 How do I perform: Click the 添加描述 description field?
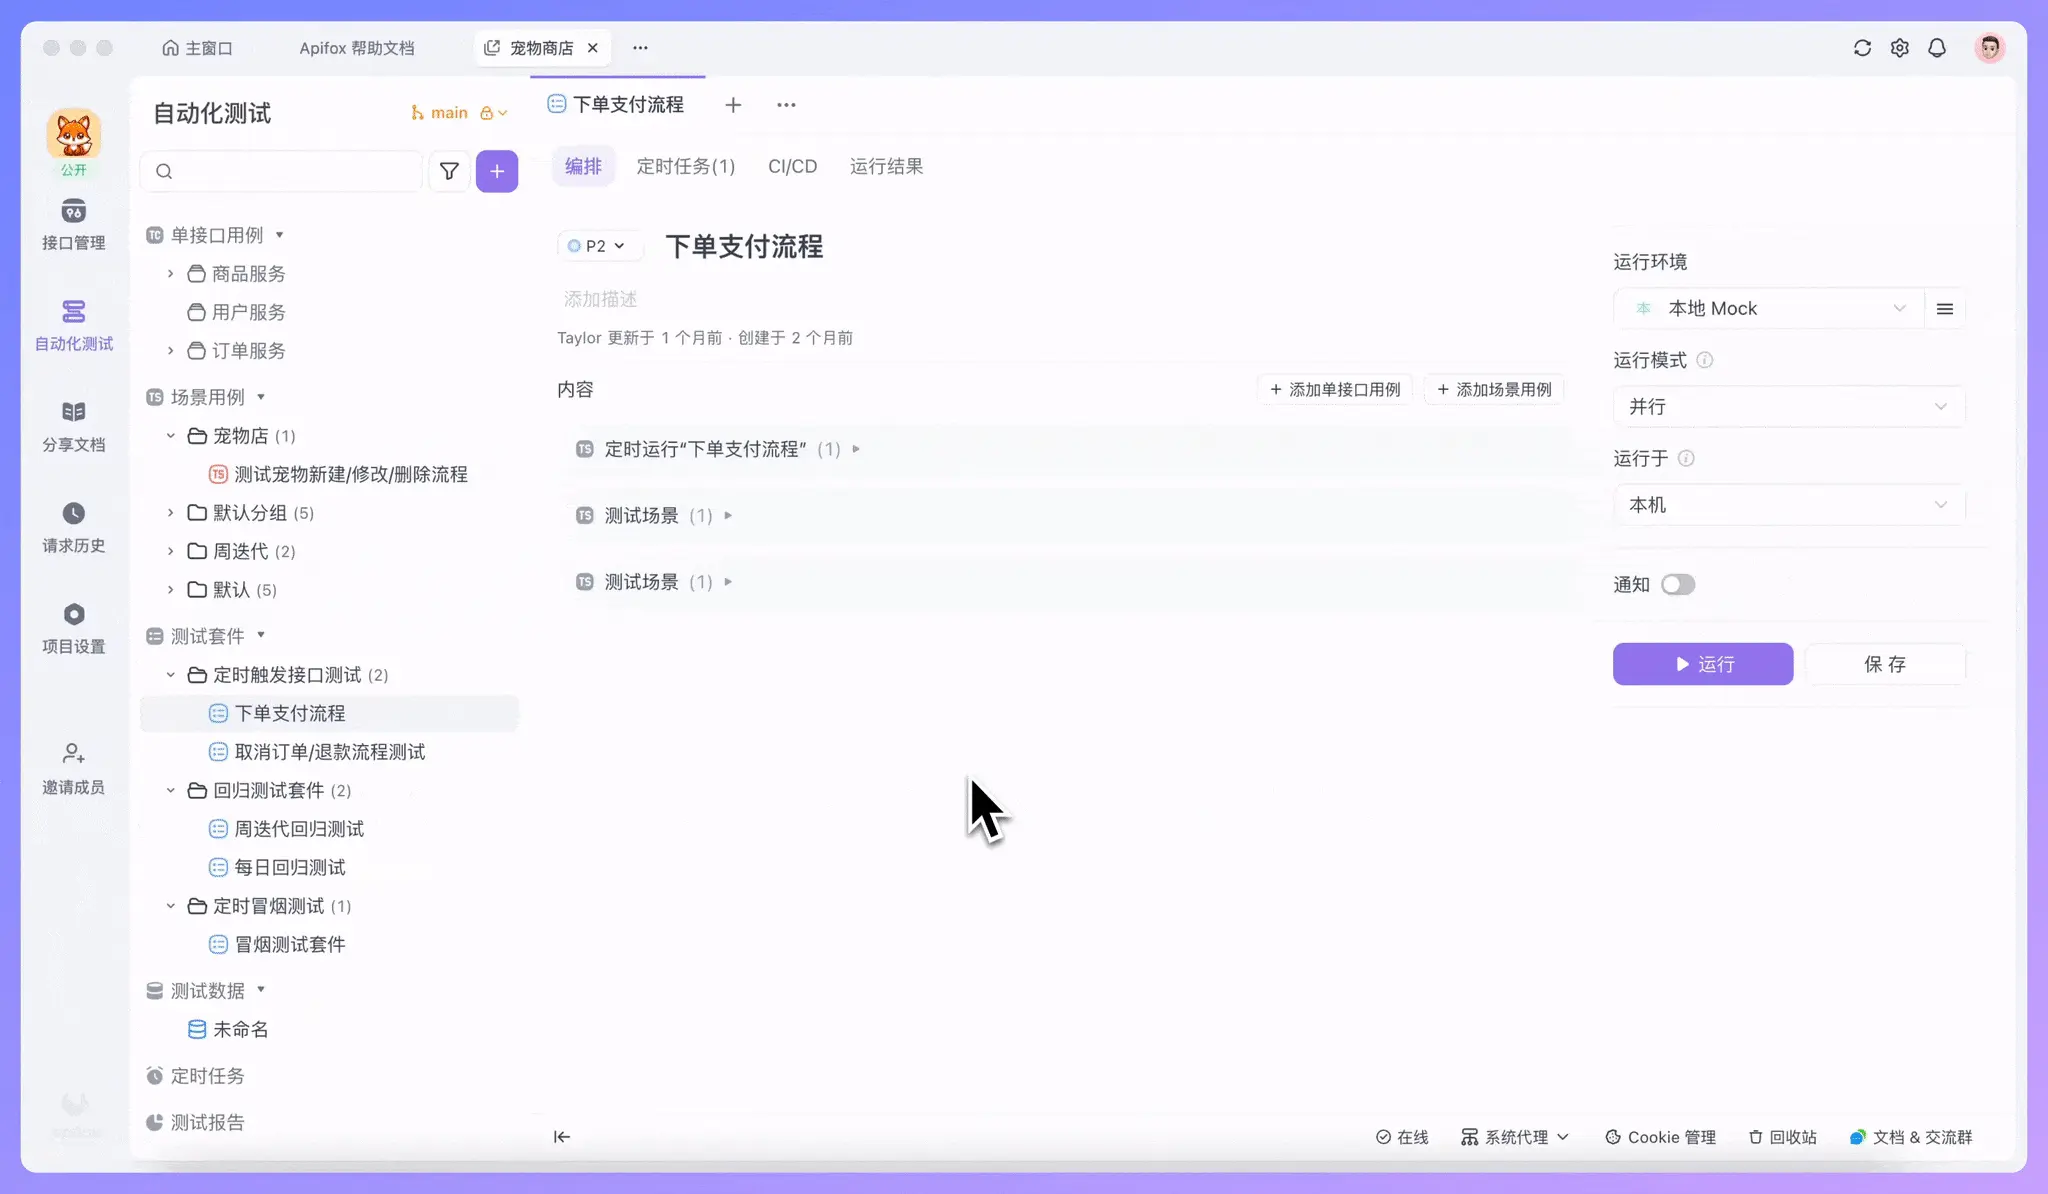tap(601, 299)
